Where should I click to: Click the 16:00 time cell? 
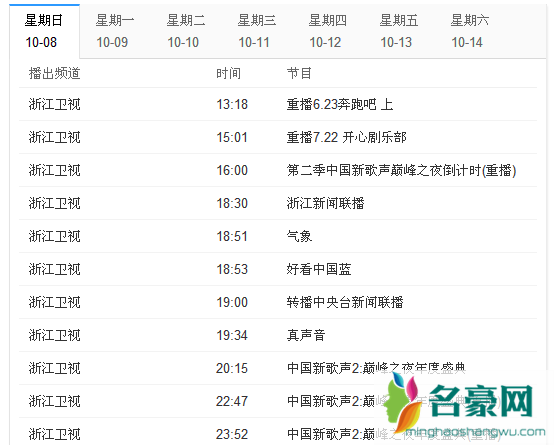coord(232,170)
